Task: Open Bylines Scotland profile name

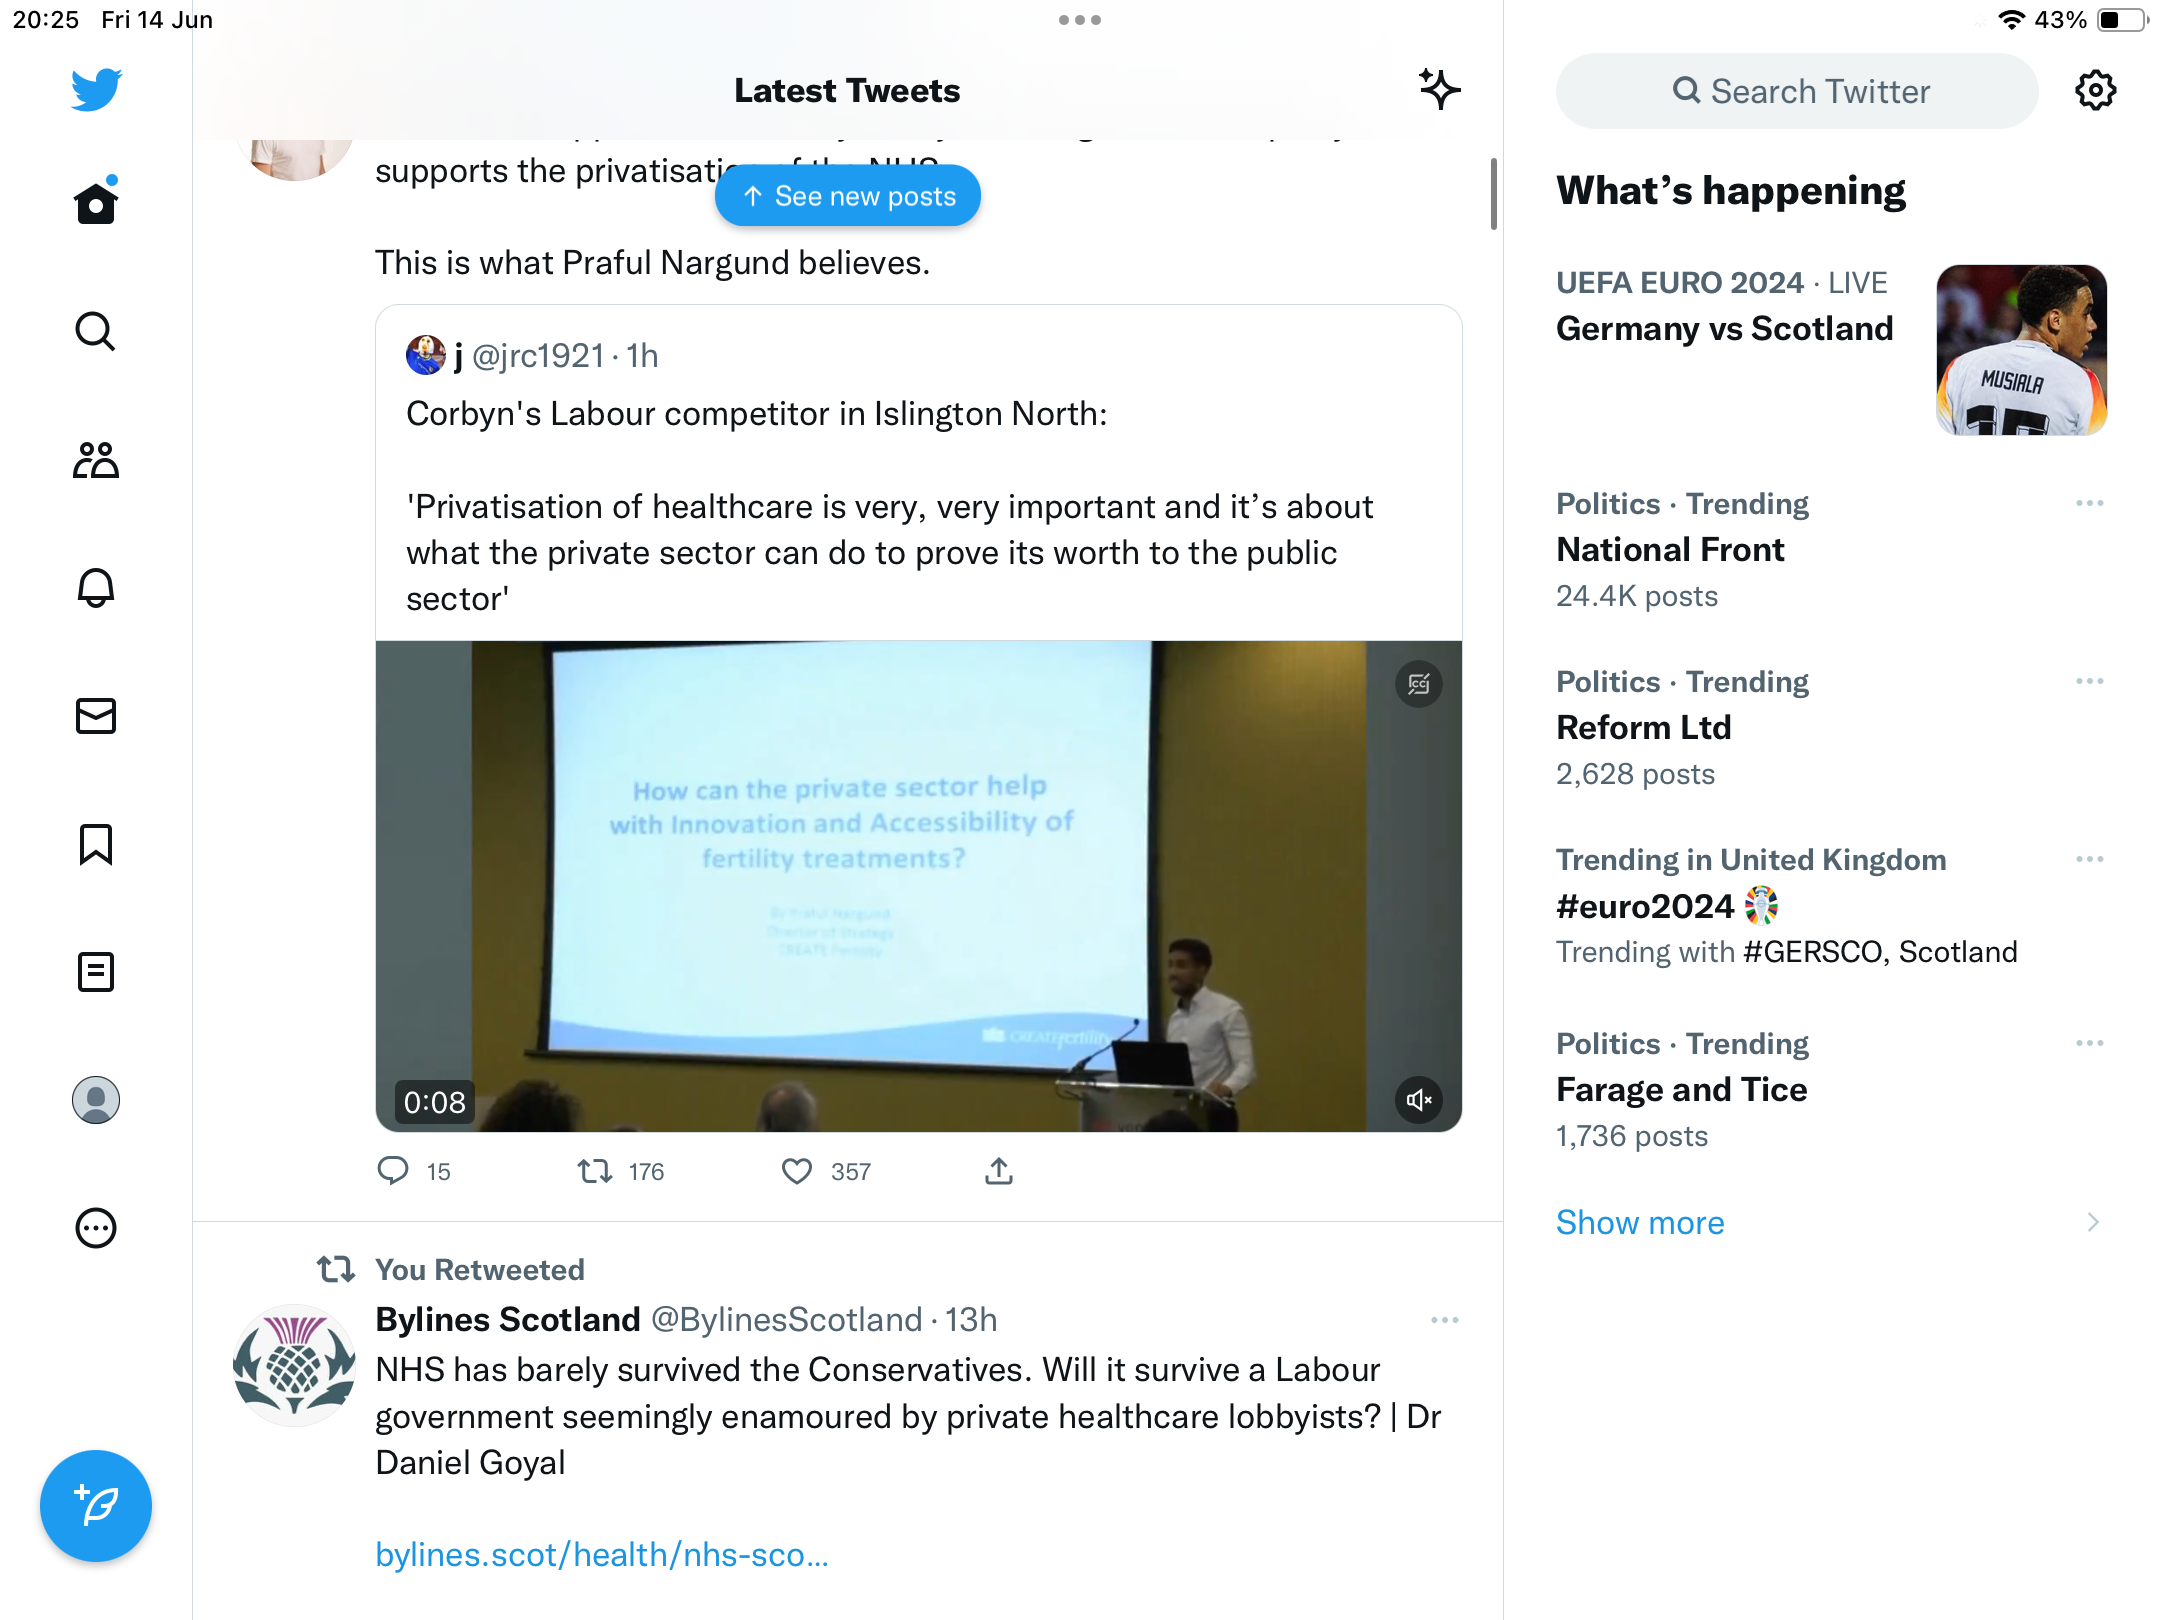Action: [x=508, y=1320]
